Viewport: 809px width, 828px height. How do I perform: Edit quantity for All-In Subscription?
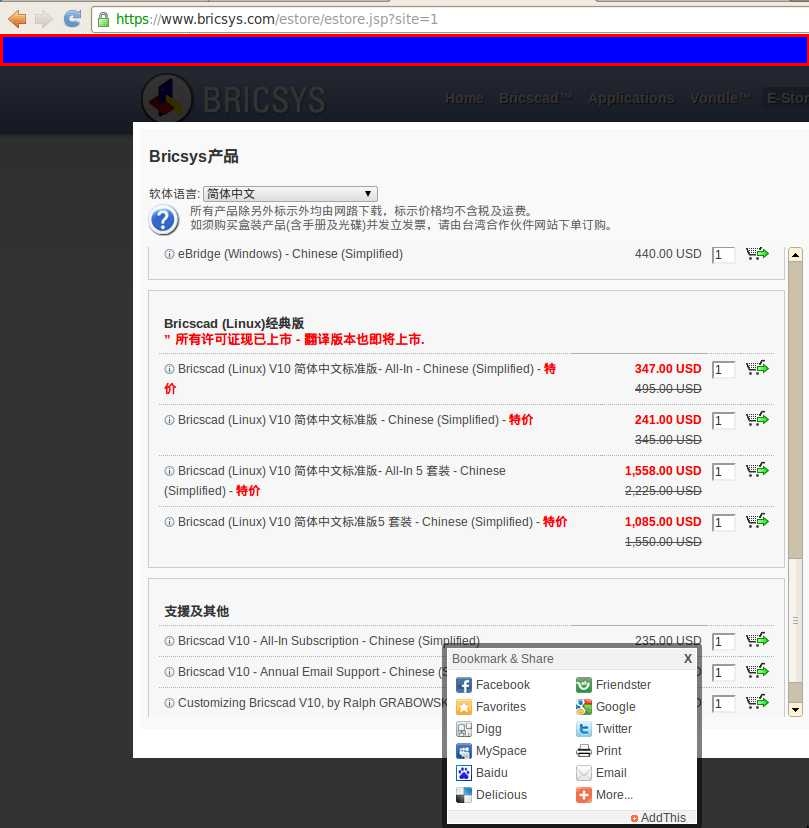(x=723, y=642)
